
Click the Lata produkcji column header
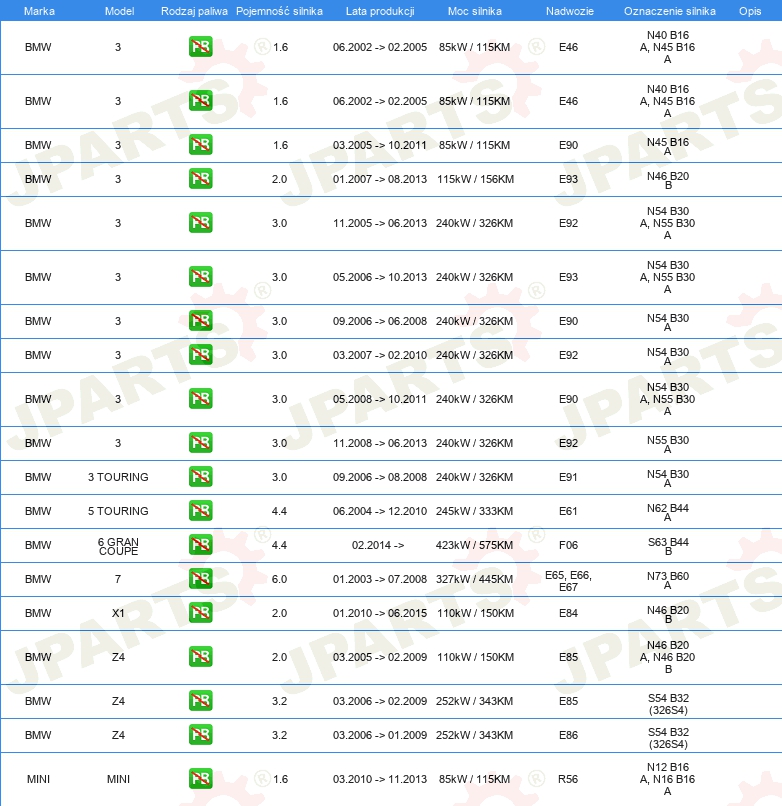(380, 11)
